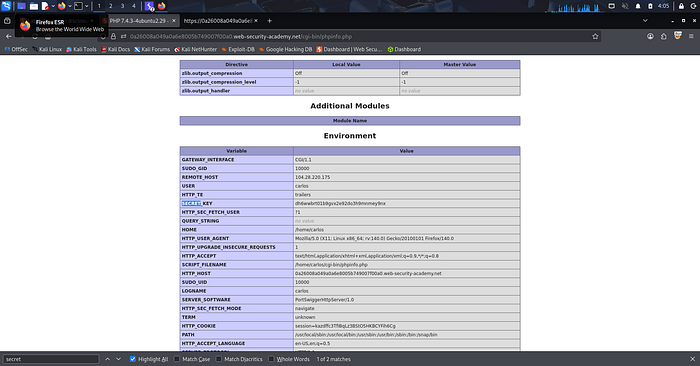Click the muted volume tray icon
This screenshot has width=700, height=366.
(x=625, y=6)
